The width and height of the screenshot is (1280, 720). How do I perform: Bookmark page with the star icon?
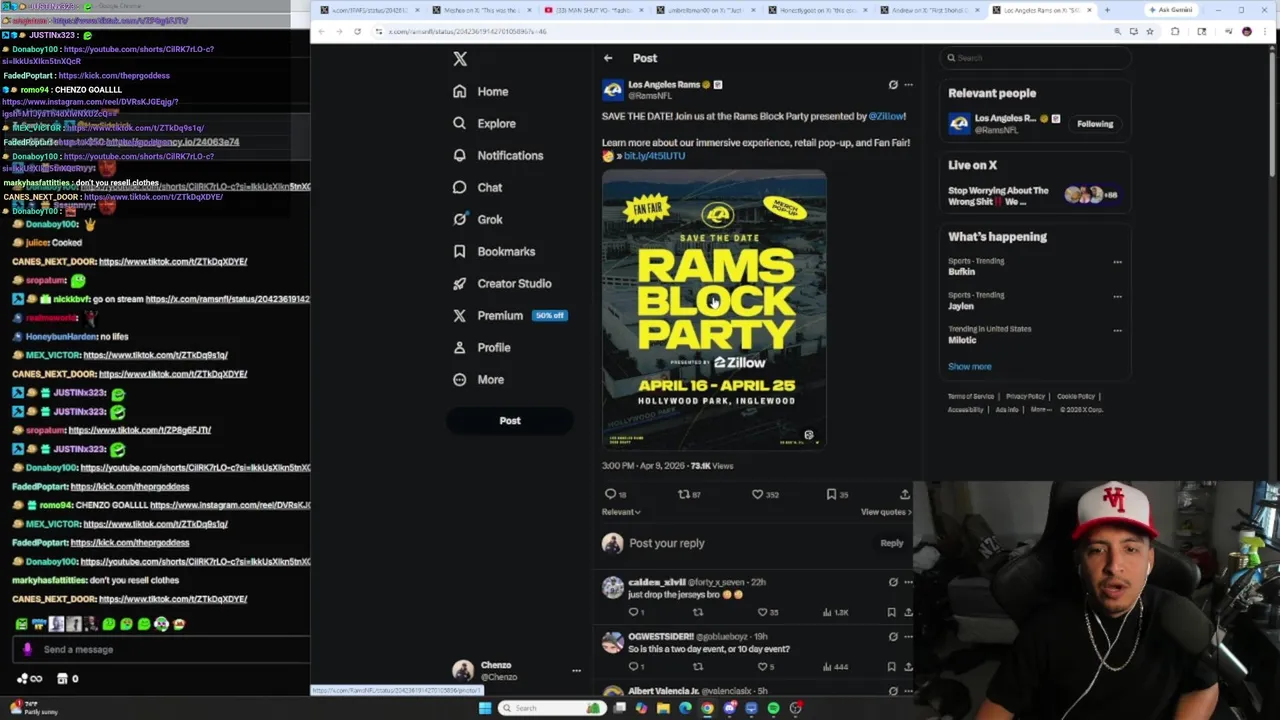tap(1150, 32)
